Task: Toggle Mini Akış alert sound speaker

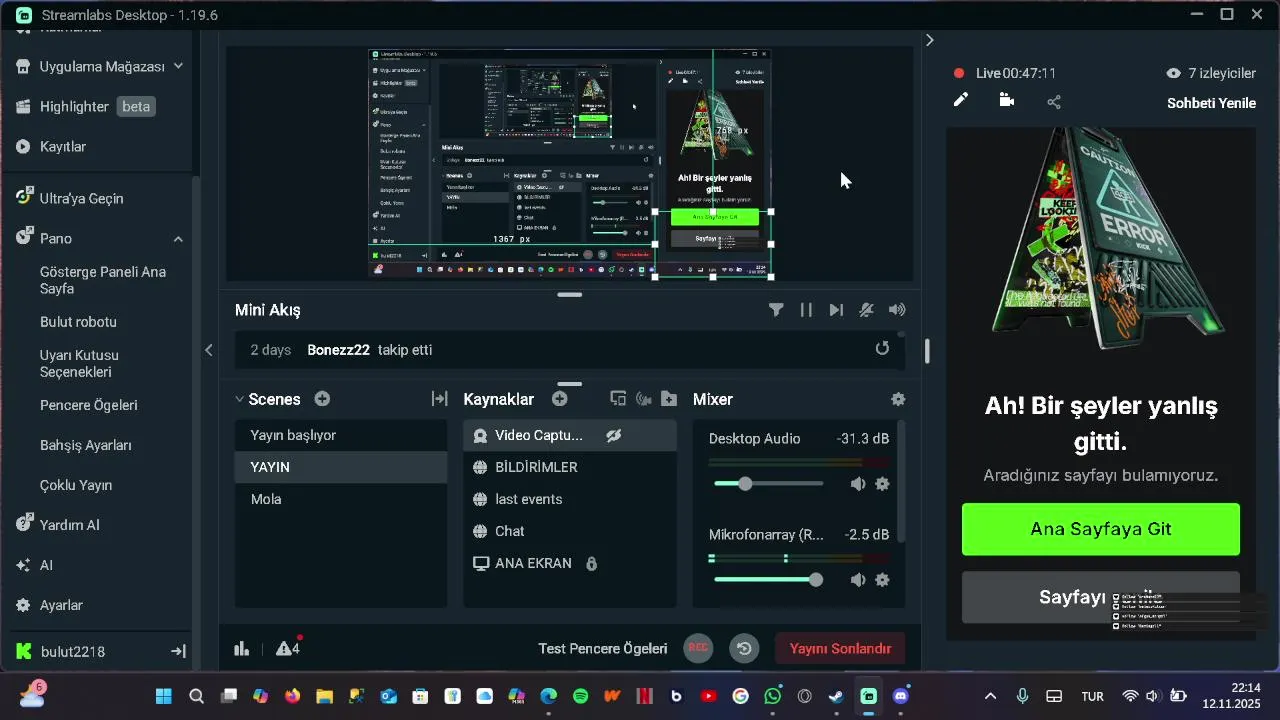Action: [897, 310]
